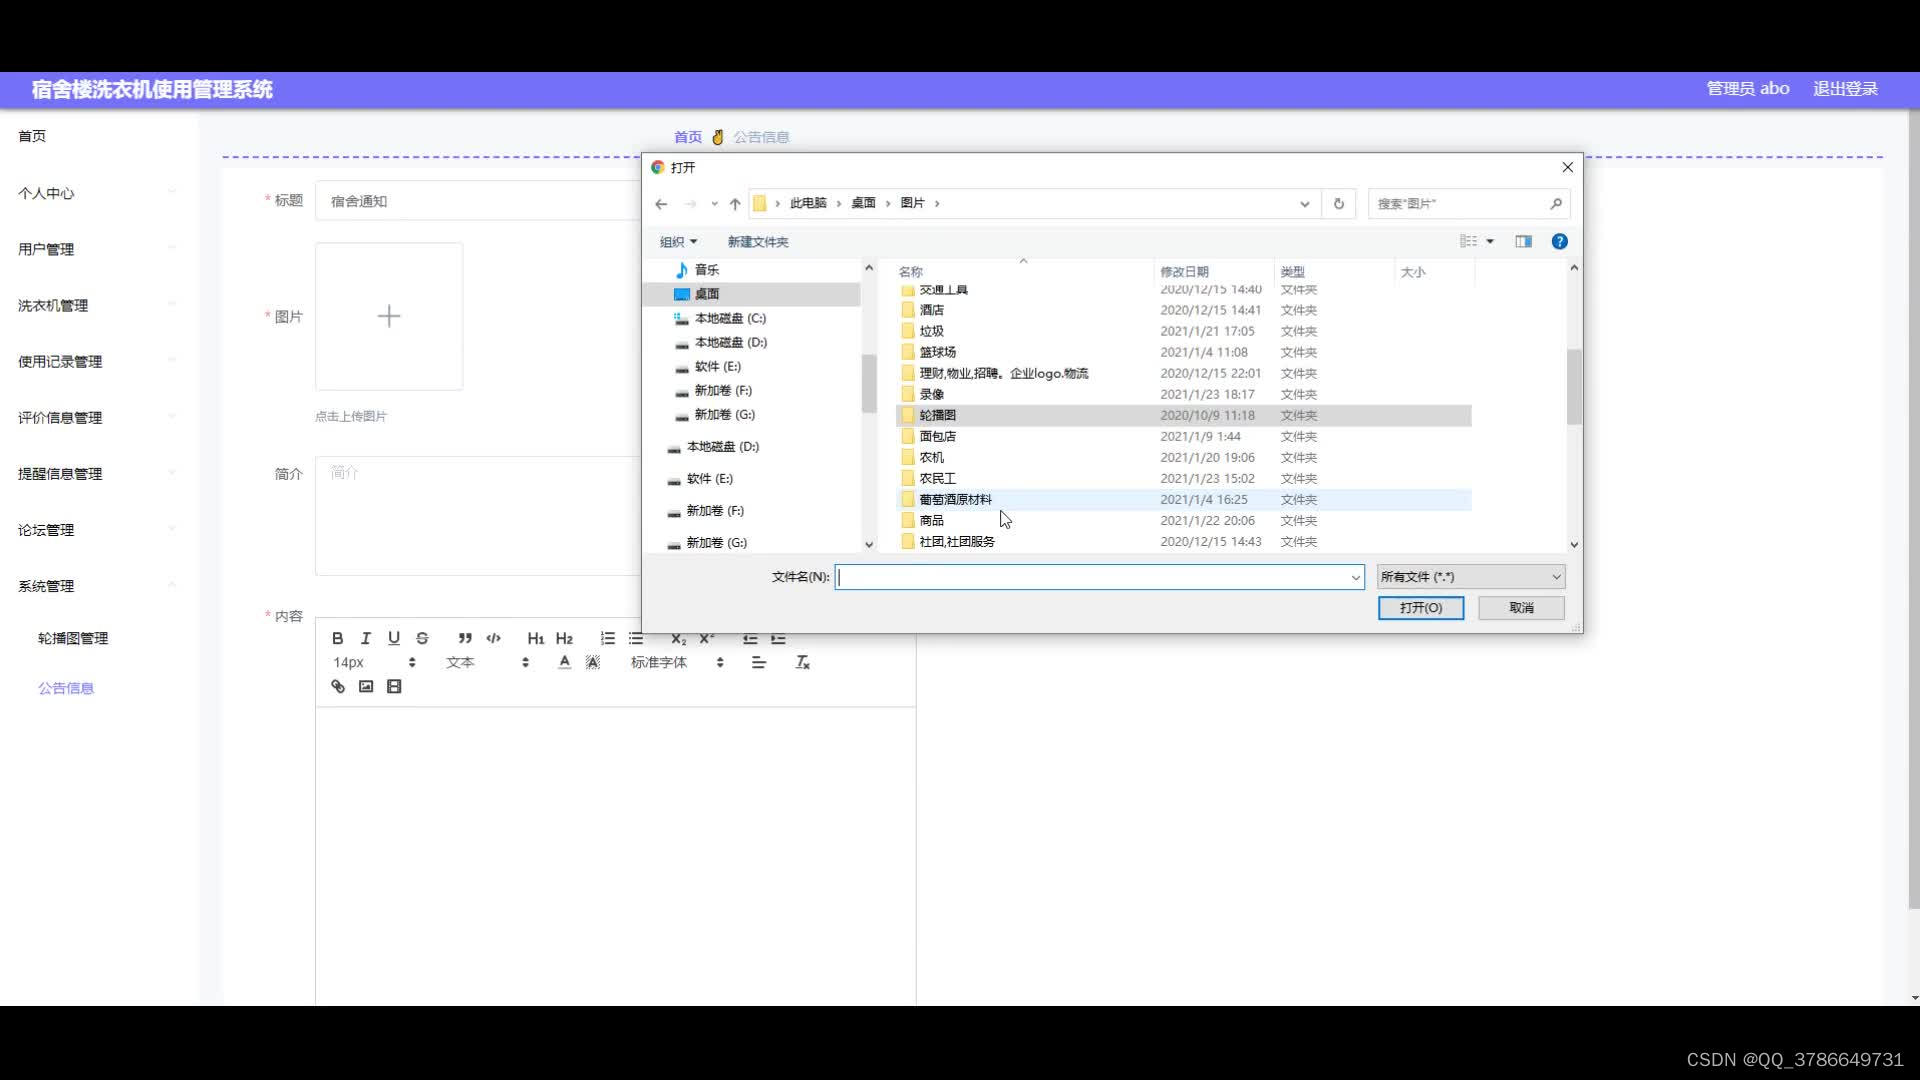
Task: Open the 标准字体 font family dropdown
Action: point(677,662)
